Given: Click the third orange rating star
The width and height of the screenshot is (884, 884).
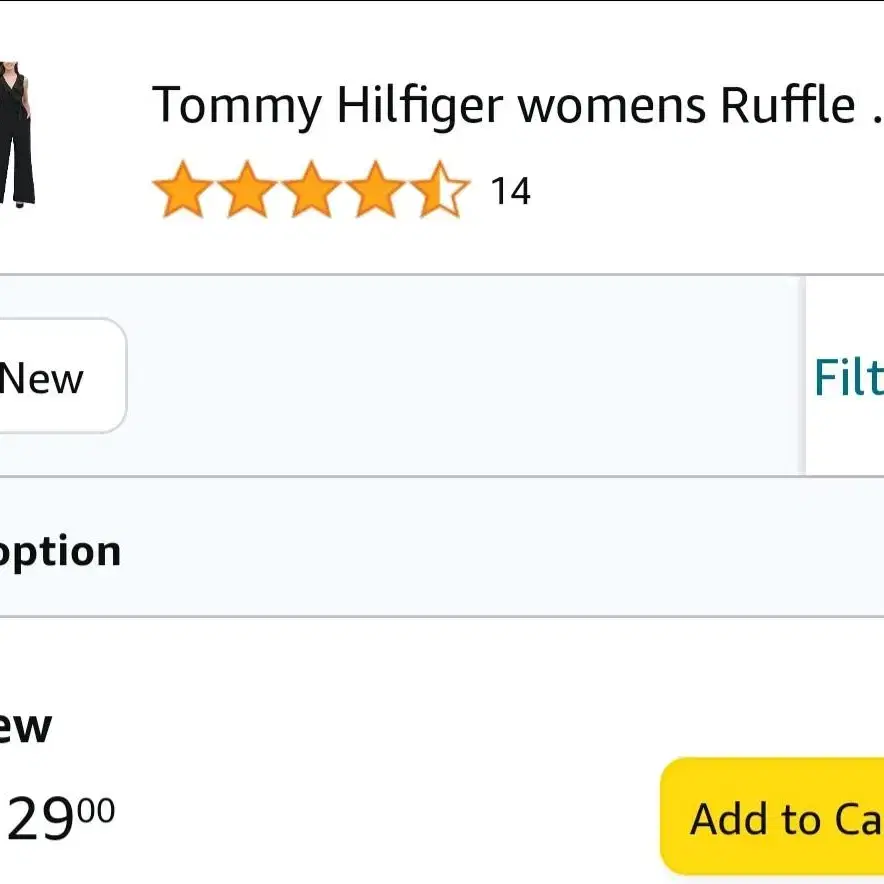Looking at the screenshot, I should 311,189.
